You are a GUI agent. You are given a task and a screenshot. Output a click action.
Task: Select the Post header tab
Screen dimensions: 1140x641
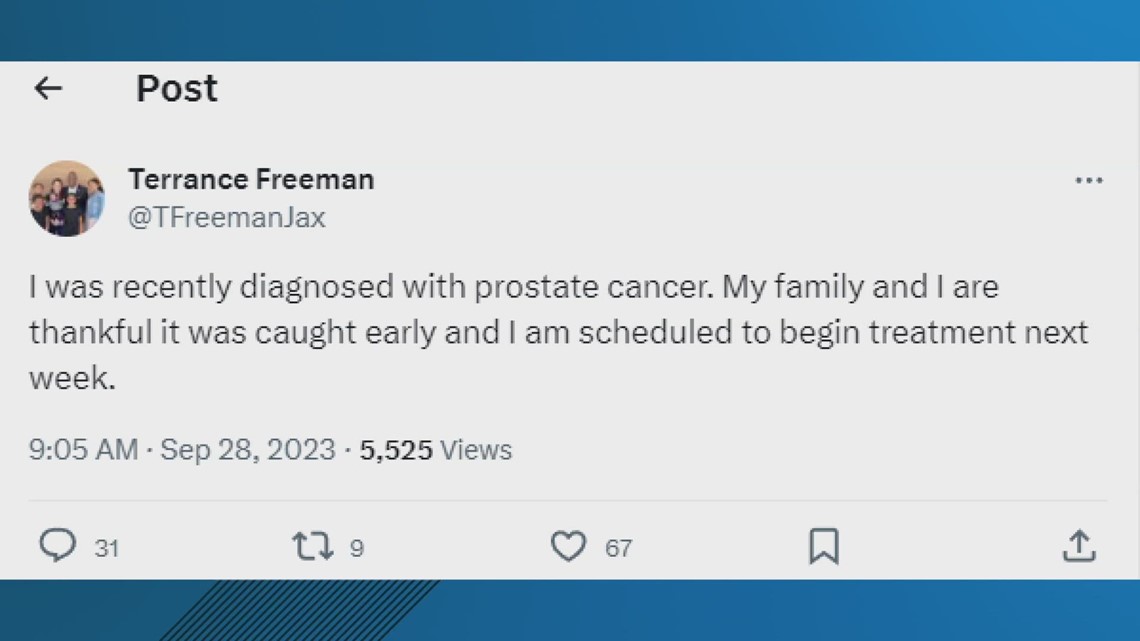point(176,88)
